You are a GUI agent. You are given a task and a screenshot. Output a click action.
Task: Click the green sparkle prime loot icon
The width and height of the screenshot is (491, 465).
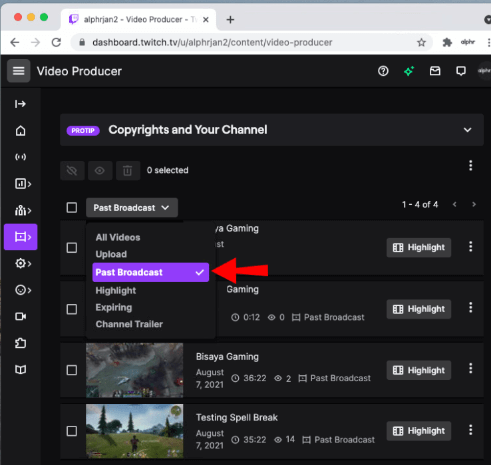[x=409, y=71]
